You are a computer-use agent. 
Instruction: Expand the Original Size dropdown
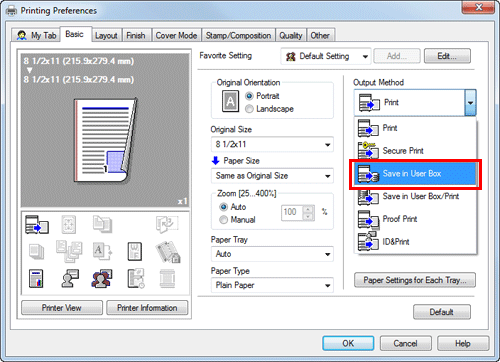(272, 144)
